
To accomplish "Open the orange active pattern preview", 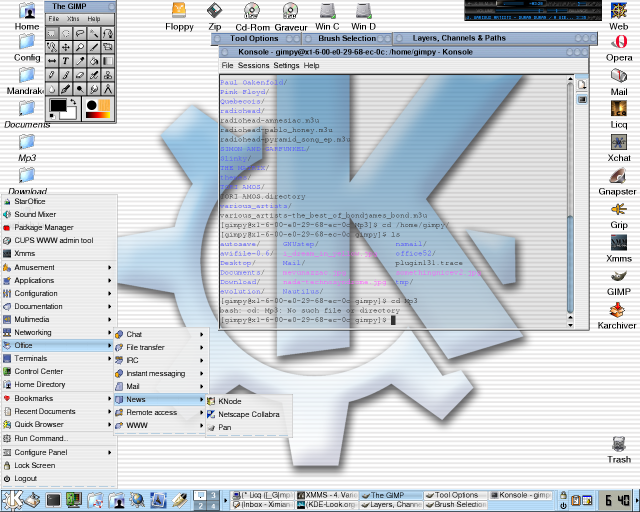I will coord(104,105).
